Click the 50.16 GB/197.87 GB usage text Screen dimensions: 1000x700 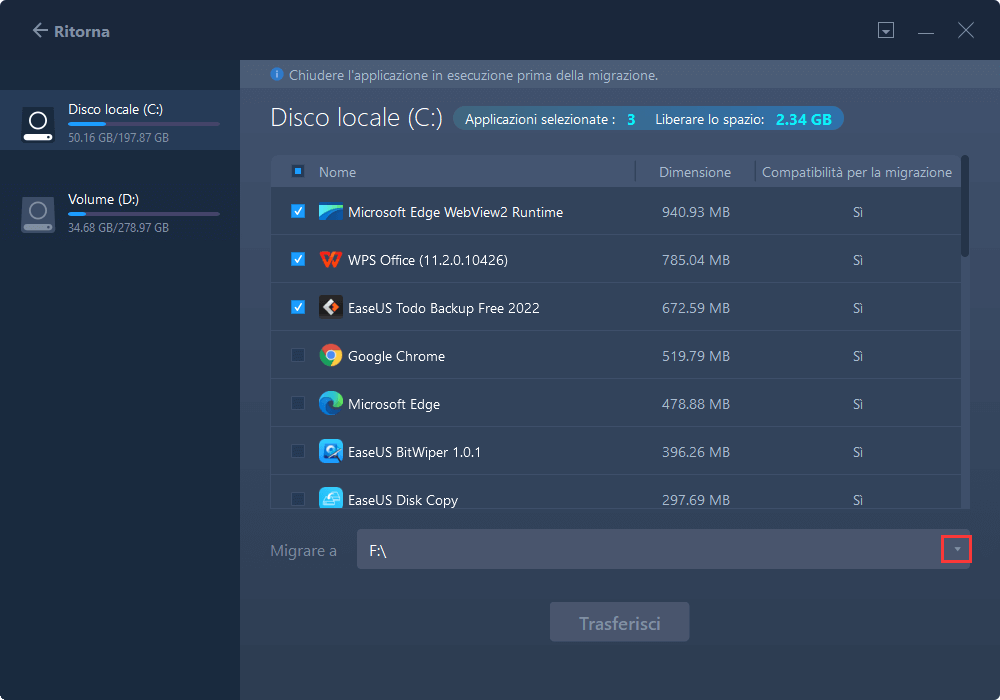(119, 138)
